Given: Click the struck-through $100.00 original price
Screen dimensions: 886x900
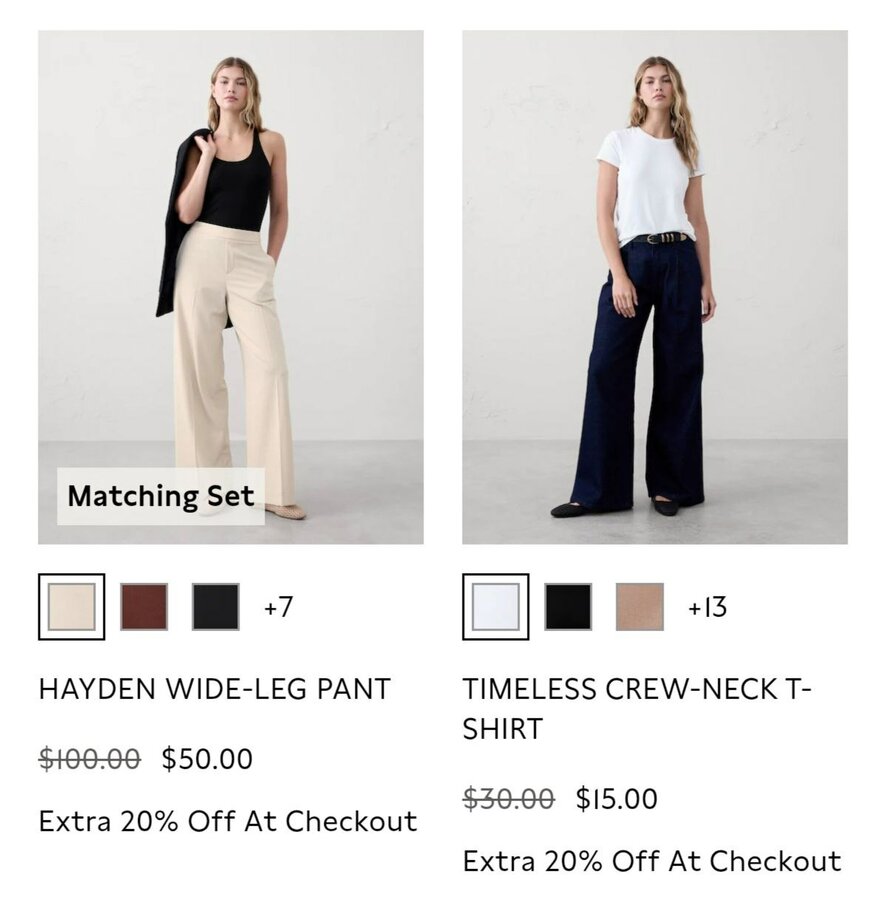Looking at the screenshot, I should (90, 758).
